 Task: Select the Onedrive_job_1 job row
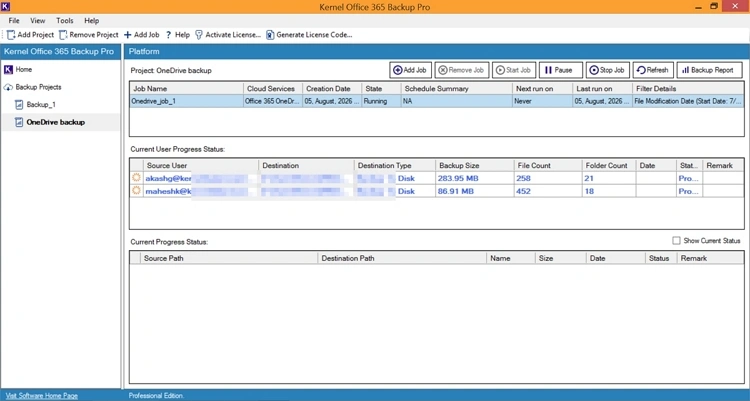tap(436, 101)
